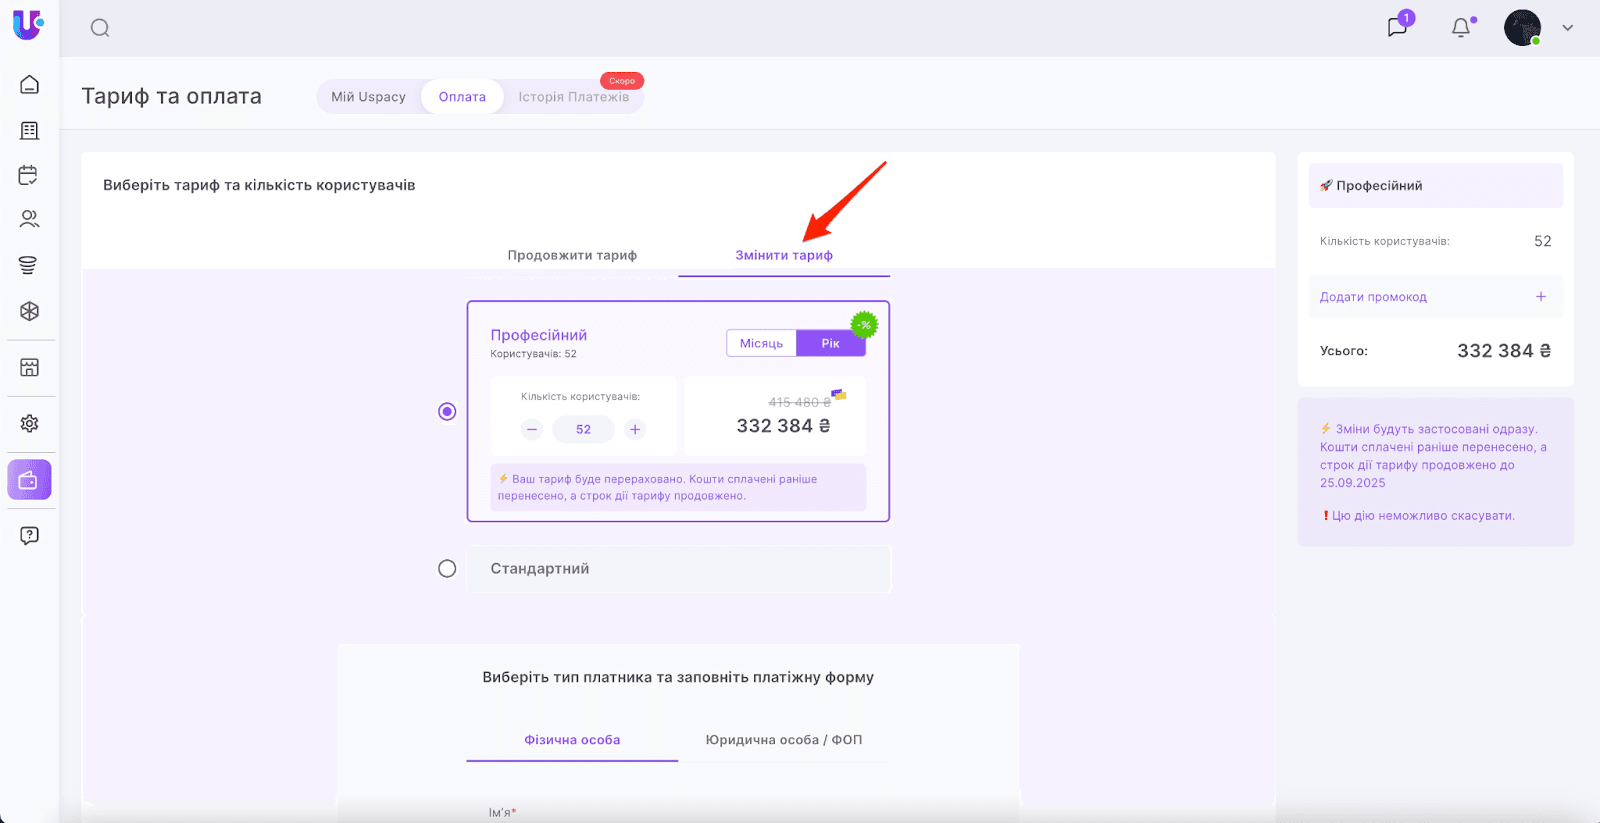Click the crossed-out 415 480 ₴ price
This screenshot has height=823, width=1600.
click(x=800, y=402)
